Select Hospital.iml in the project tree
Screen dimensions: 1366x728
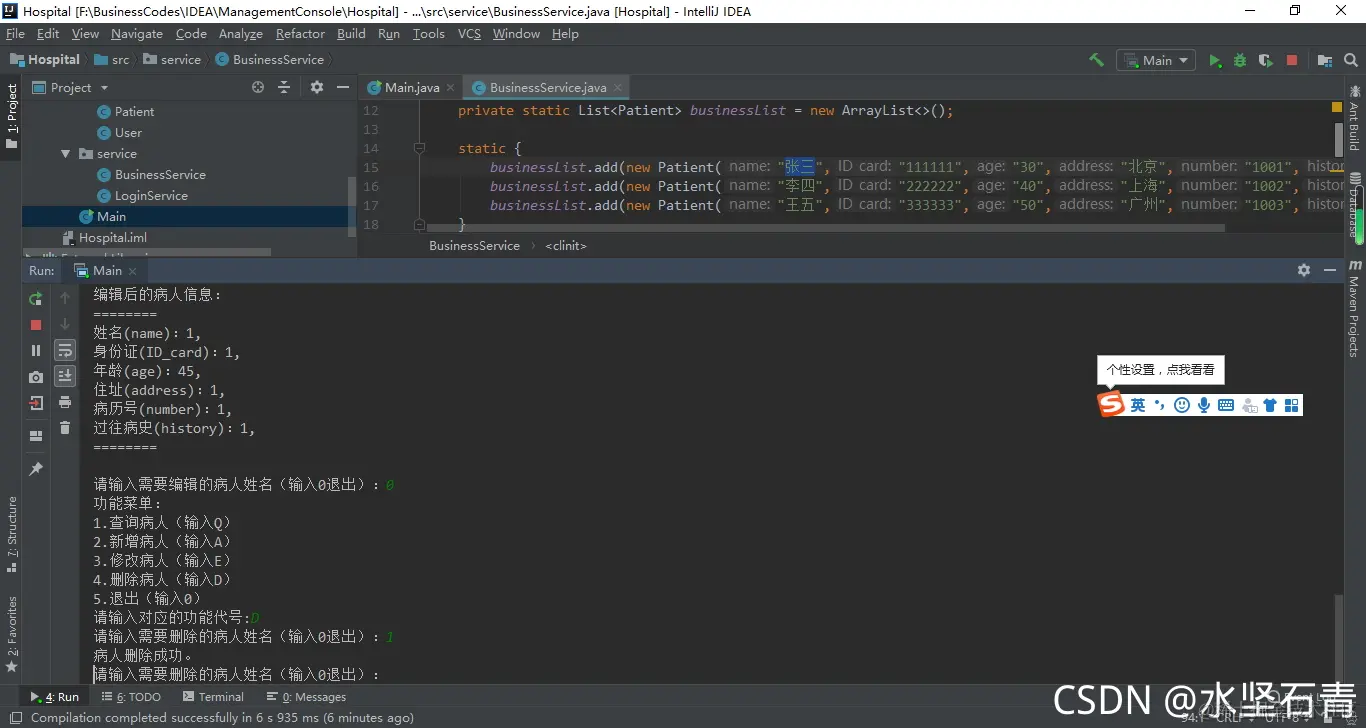(112, 238)
